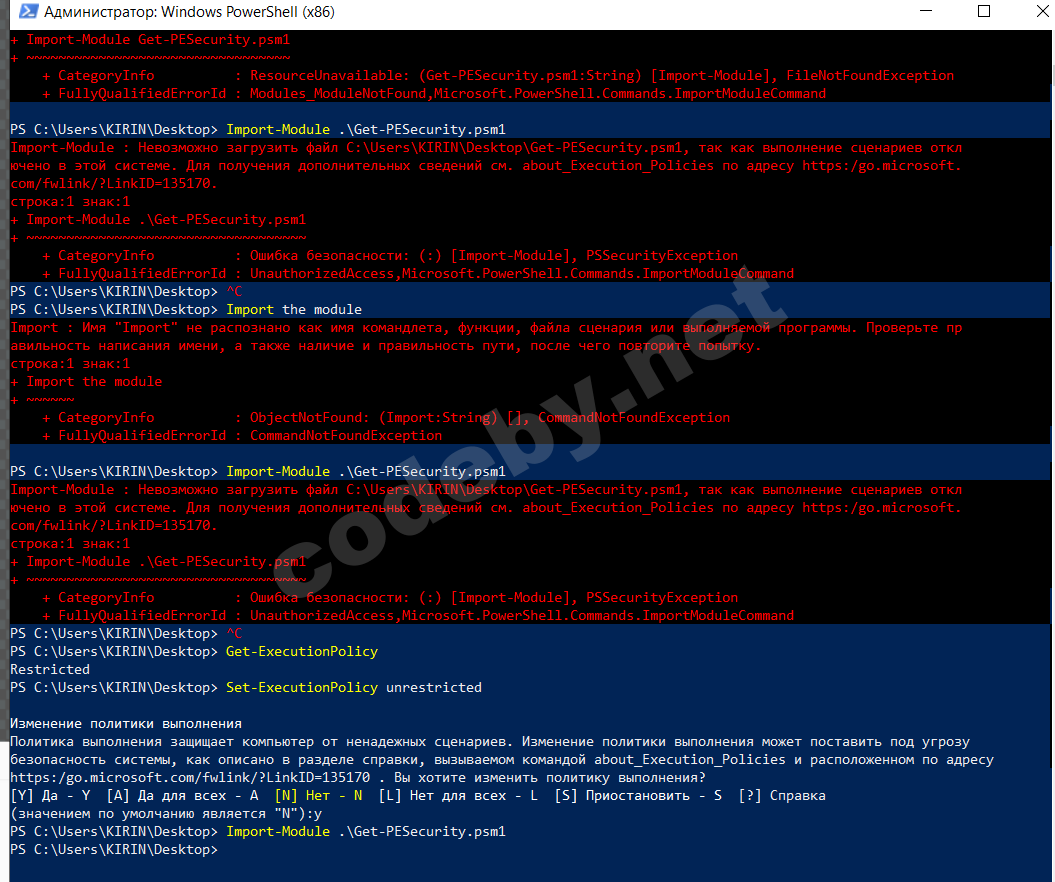The width and height of the screenshot is (1055, 882).
Task: Click the 'ResourceUnavailable: (Get-PESecurity.psm1:String)' CategoryInfo line
Action: pyautogui.click(x=498, y=75)
